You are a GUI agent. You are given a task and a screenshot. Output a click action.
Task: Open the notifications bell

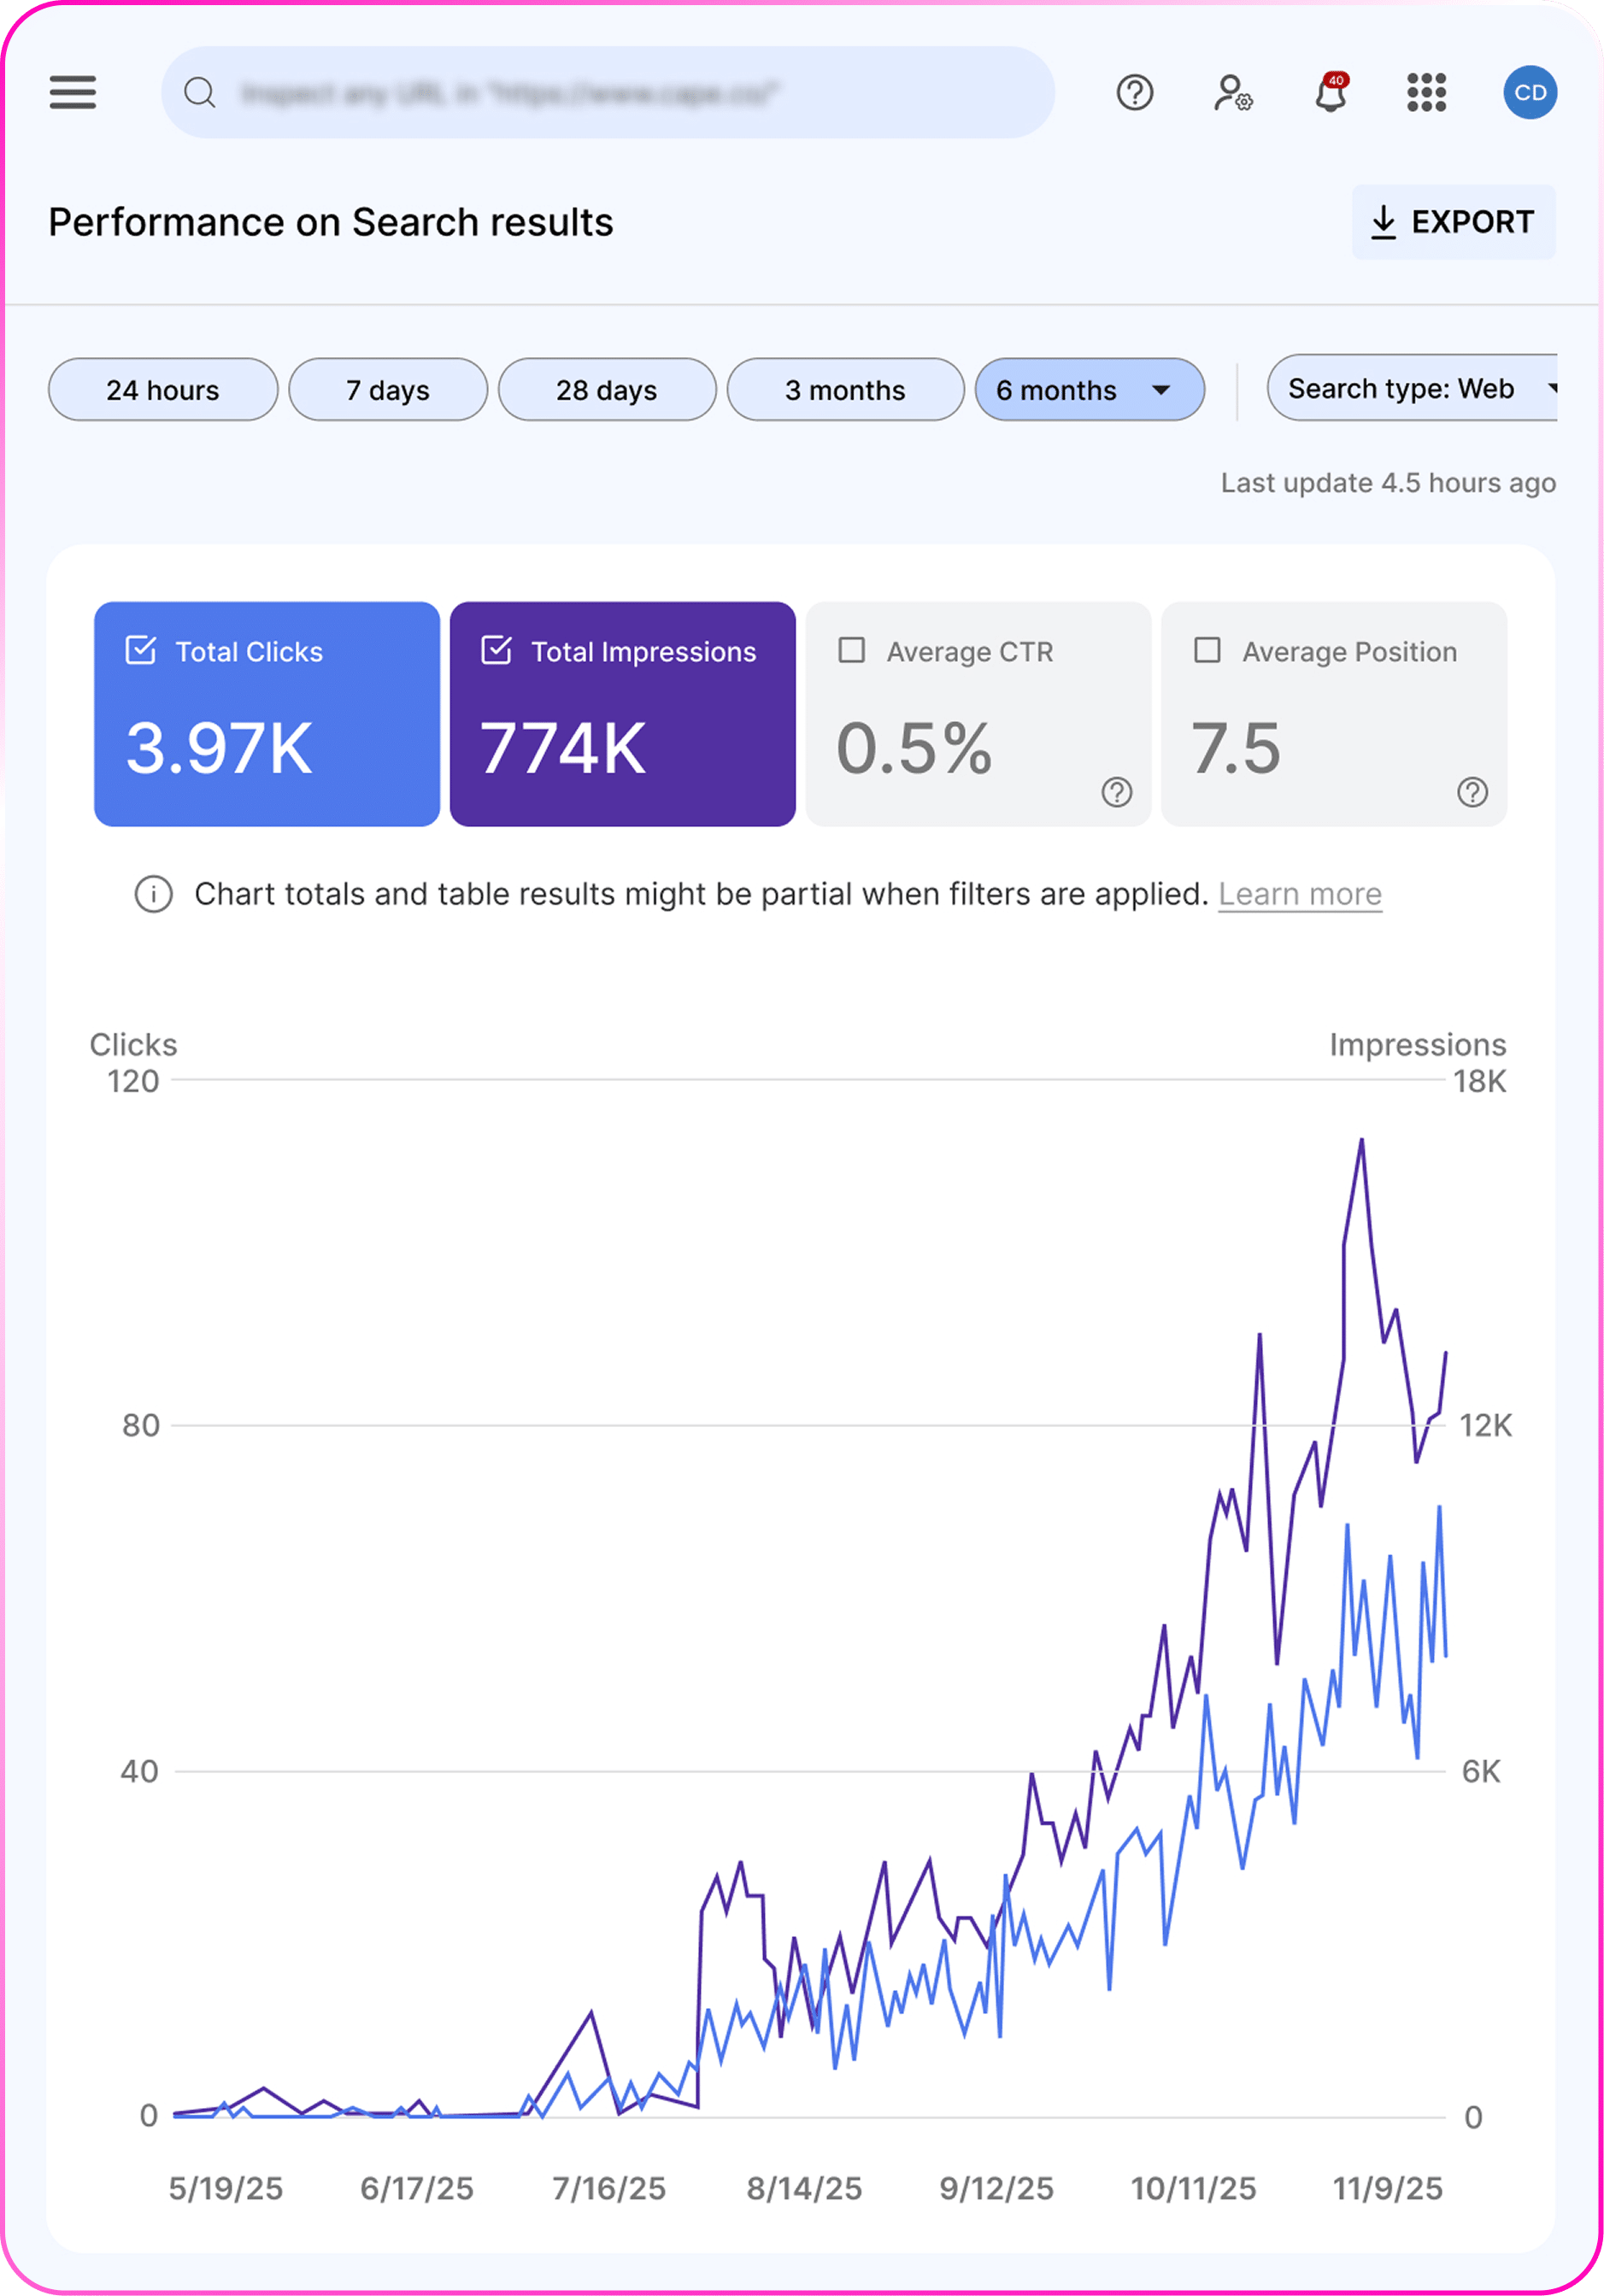[1330, 94]
